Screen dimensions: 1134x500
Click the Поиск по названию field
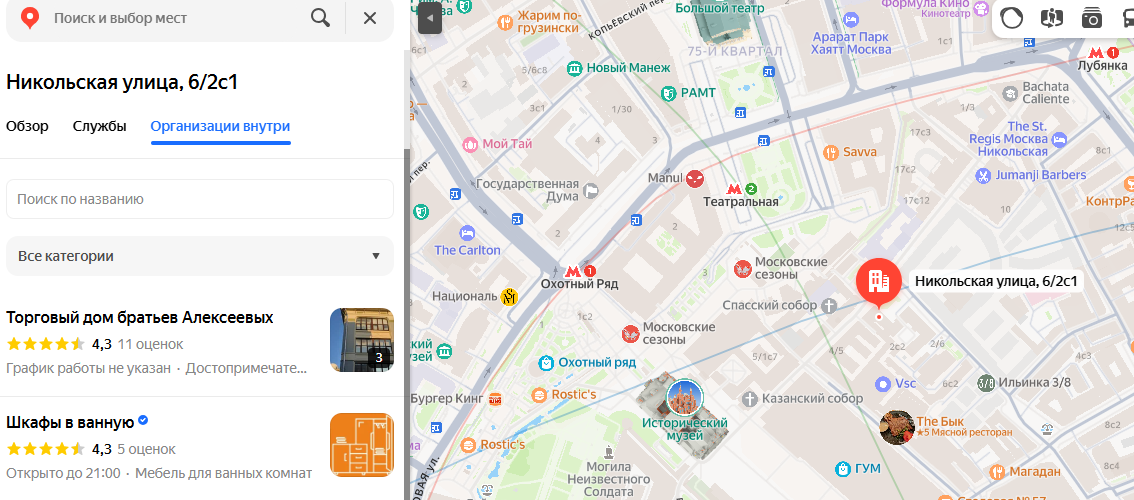(x=199, y=199)
